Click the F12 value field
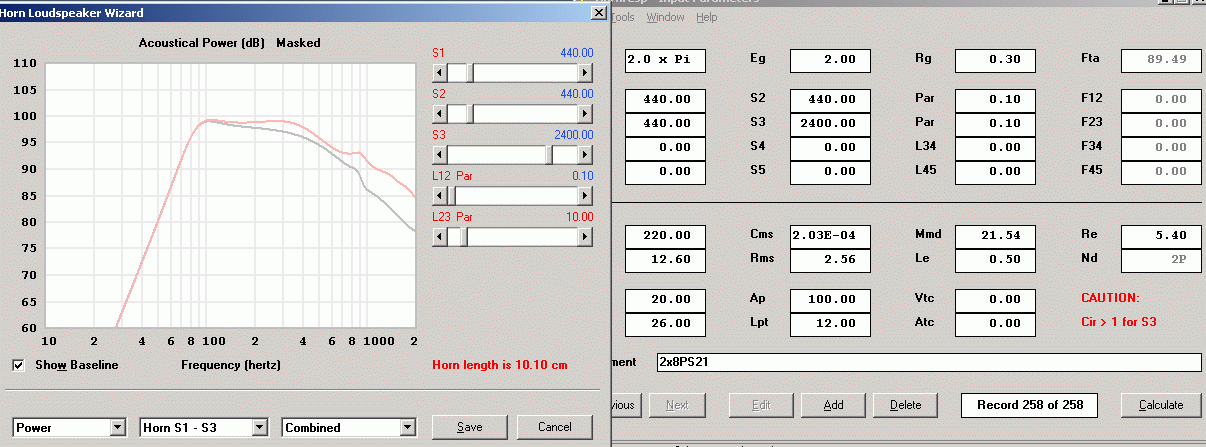The width and height of the screenshot is (1206, 447). (x=1161, y=100)
